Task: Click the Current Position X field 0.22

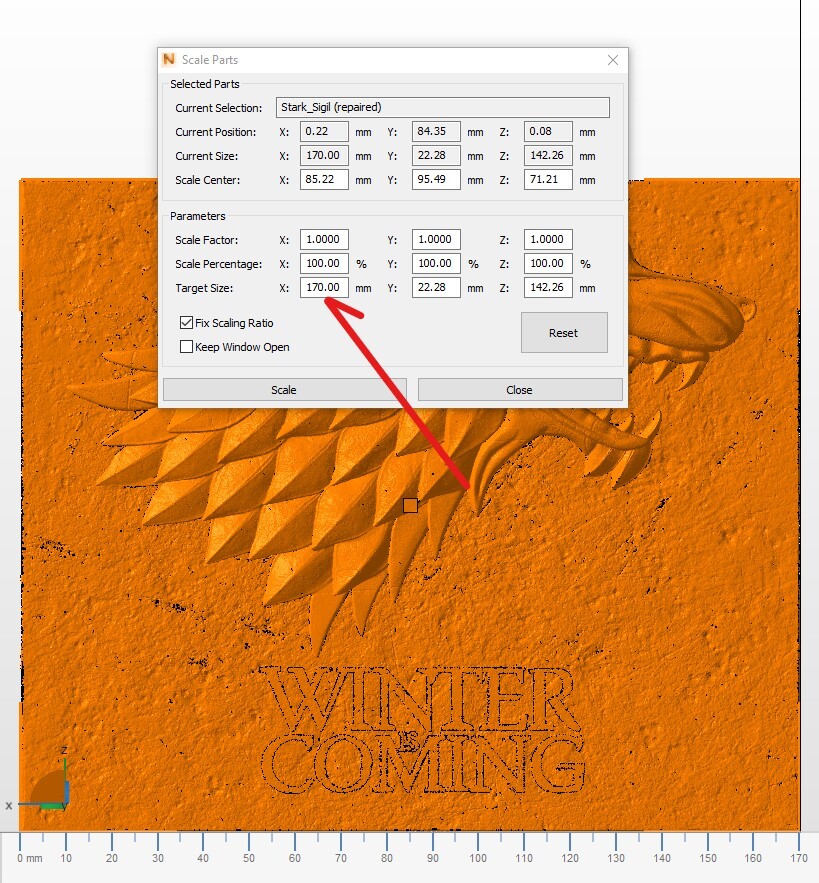Action: pyautogui.click(x=324, y=131)
